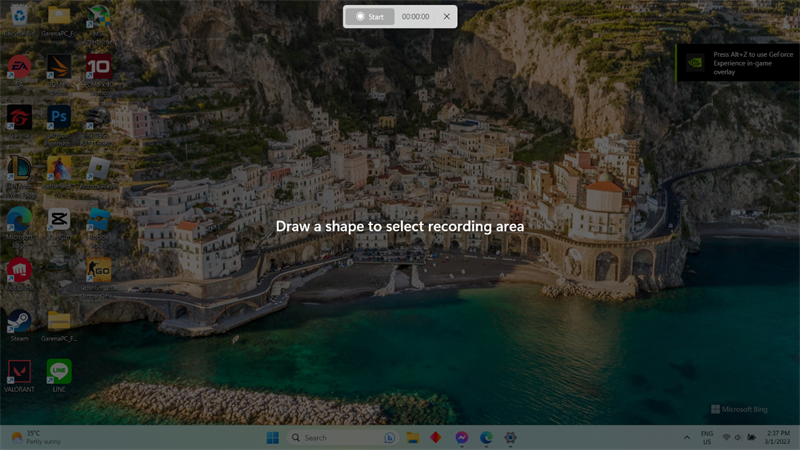The height and width of the screenshot is (450, 800).
Task: Open Bing chat icon in search box
Action: (389, 438)
